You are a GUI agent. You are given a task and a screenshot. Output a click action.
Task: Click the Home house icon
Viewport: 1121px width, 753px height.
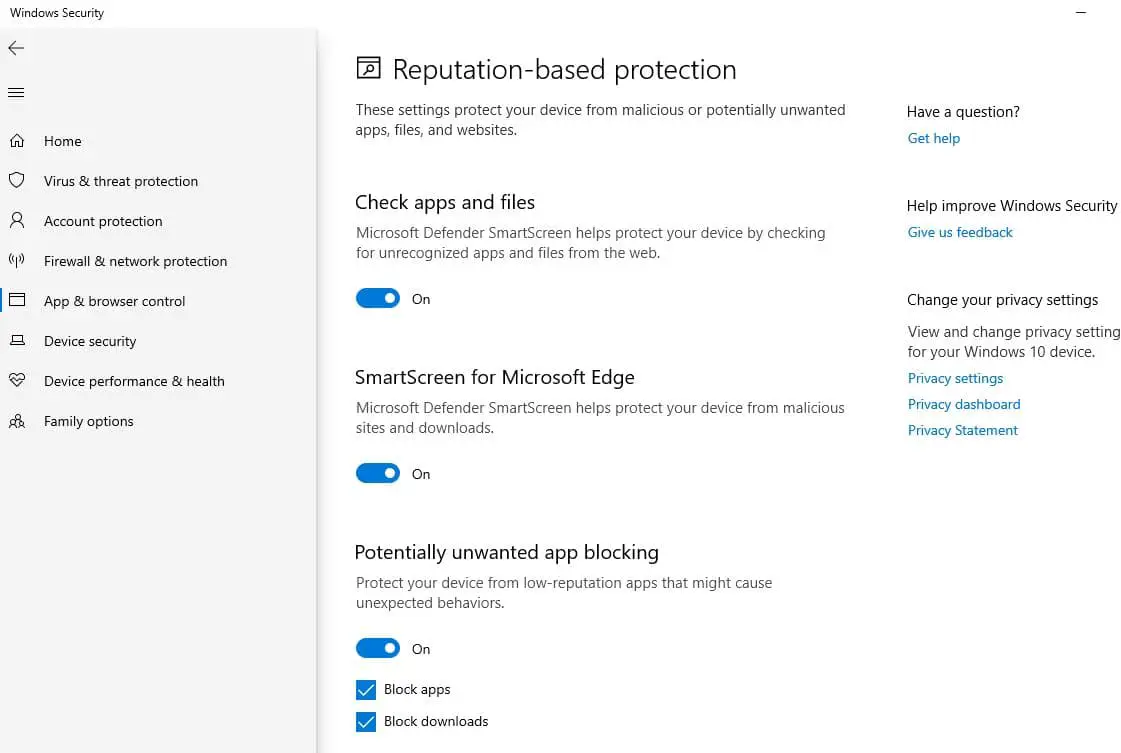[17, 141]
